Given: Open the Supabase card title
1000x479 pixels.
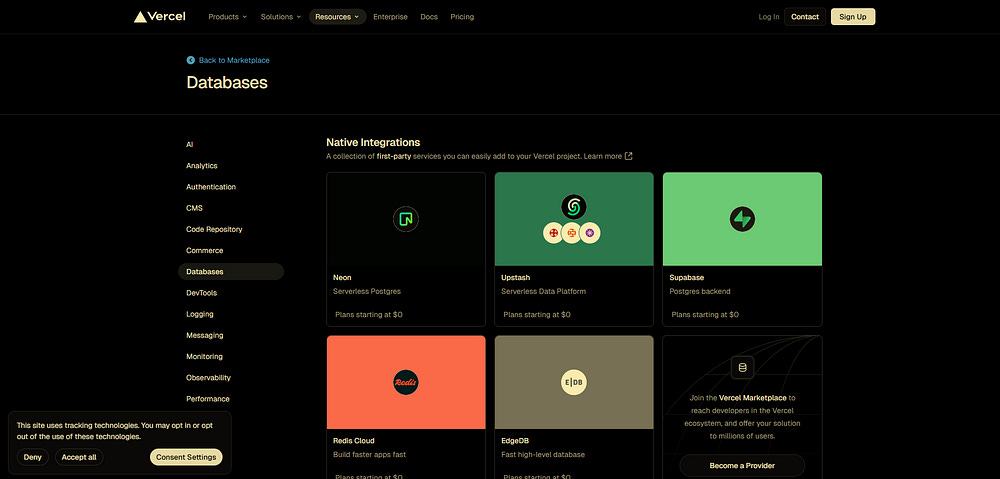Looking at the screenshot, I should click(x=687, y=277).
